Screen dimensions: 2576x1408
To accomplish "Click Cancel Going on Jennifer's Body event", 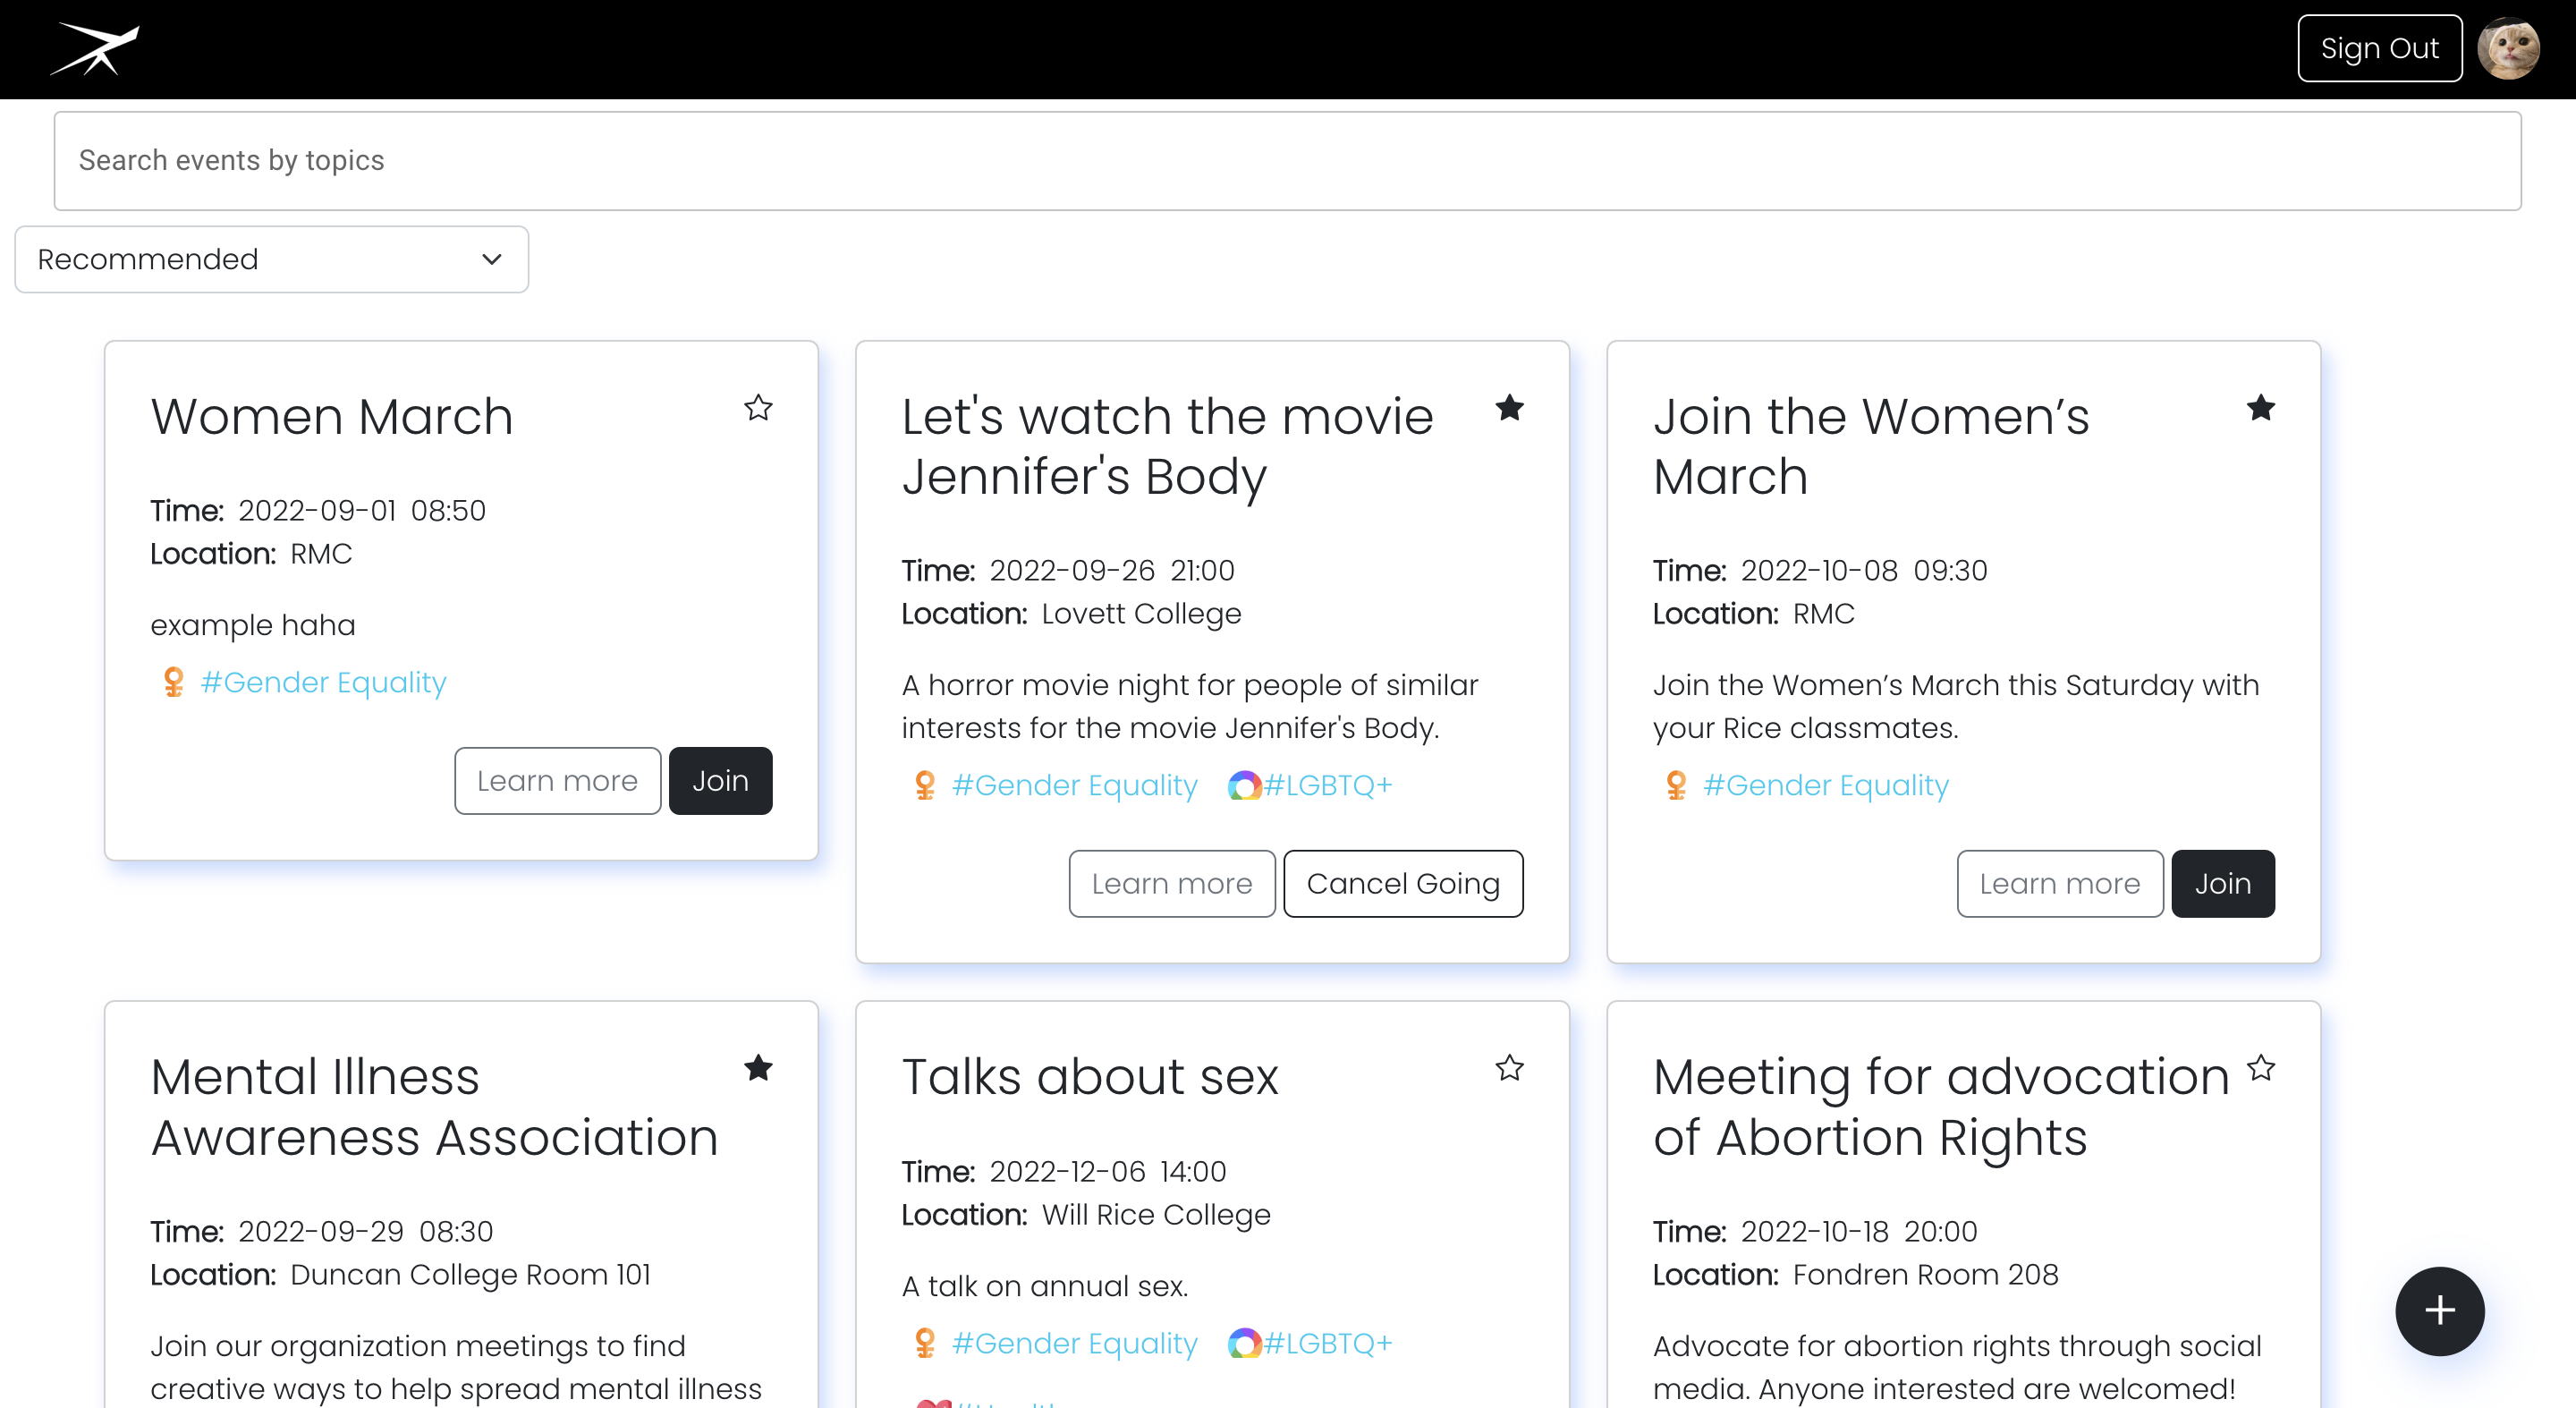I will point(1403,884).
